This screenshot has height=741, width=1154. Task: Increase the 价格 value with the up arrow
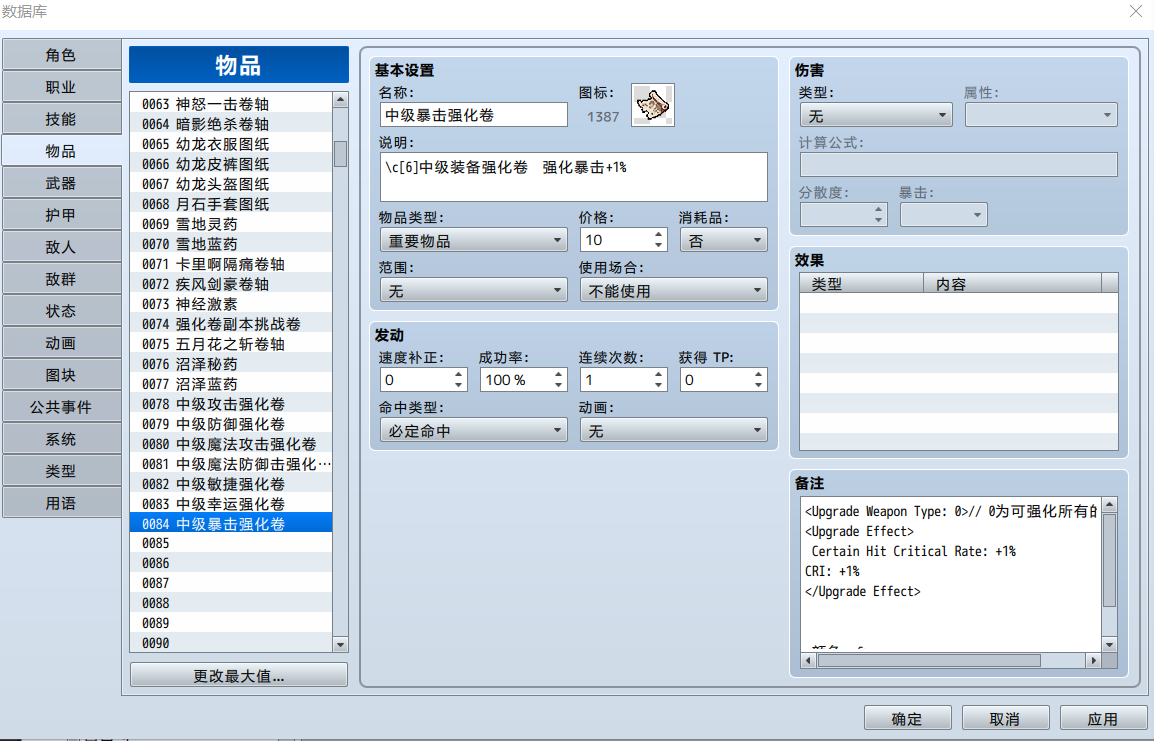[659, 235]
